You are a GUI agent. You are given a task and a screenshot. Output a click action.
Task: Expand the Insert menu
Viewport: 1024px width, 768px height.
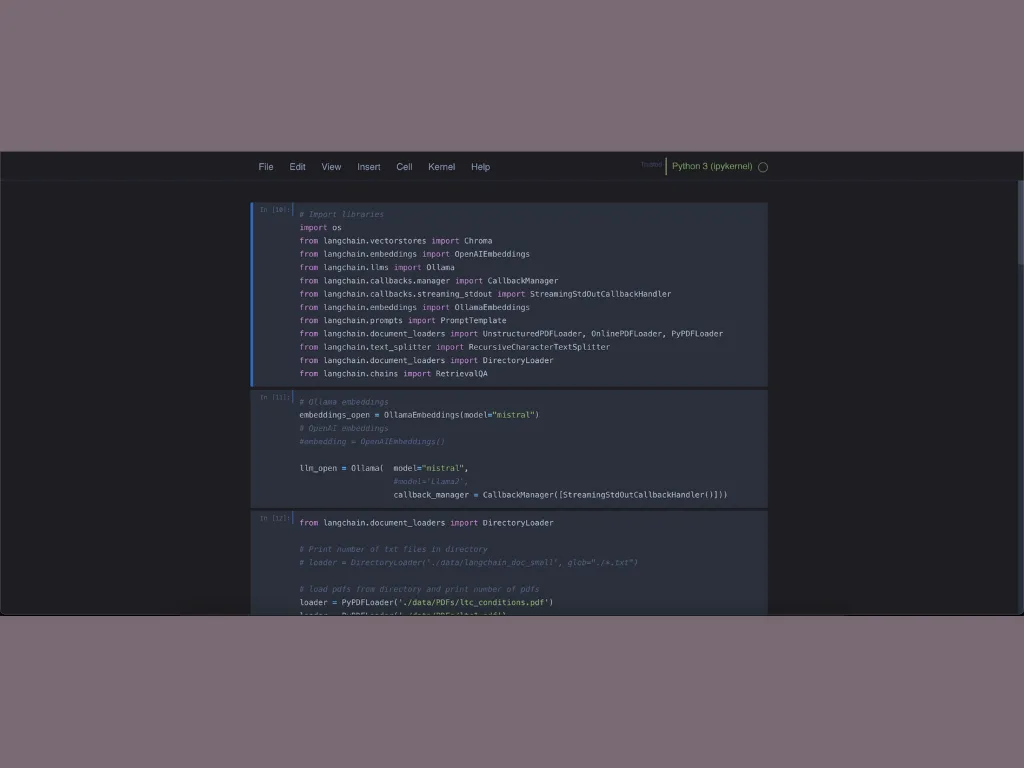(369, 167)
